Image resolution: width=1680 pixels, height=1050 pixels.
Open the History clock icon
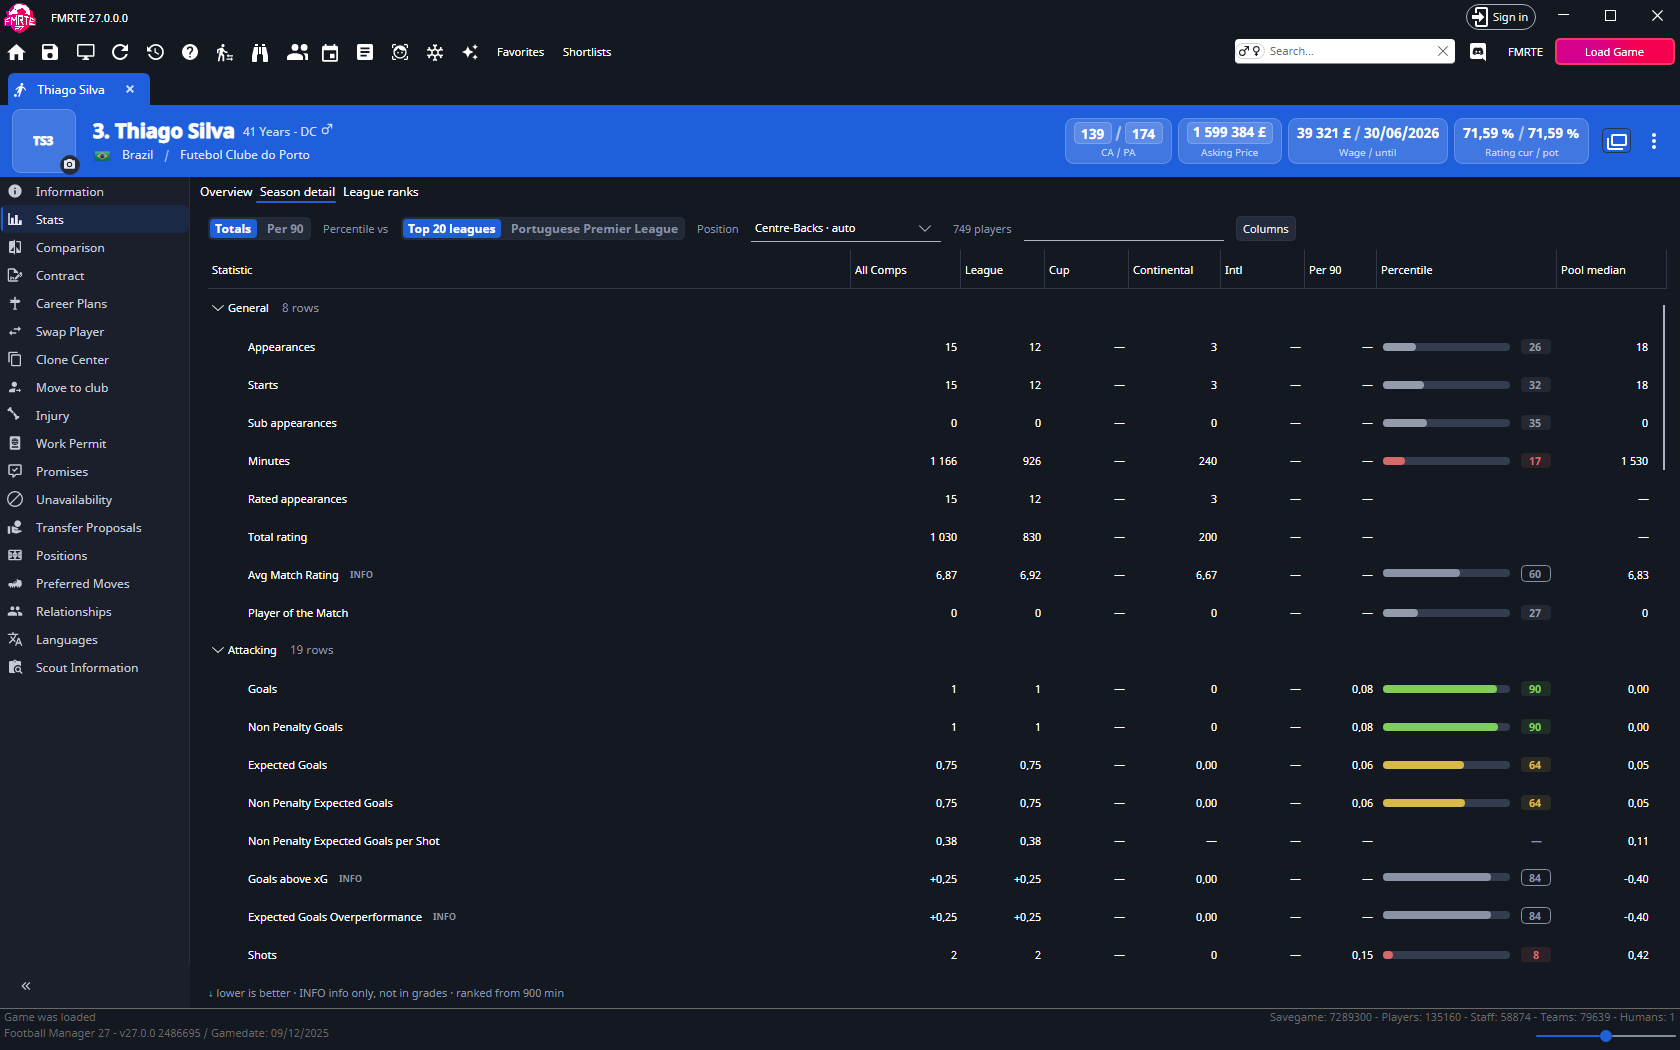pyautogui.click(x=155, y=52)
